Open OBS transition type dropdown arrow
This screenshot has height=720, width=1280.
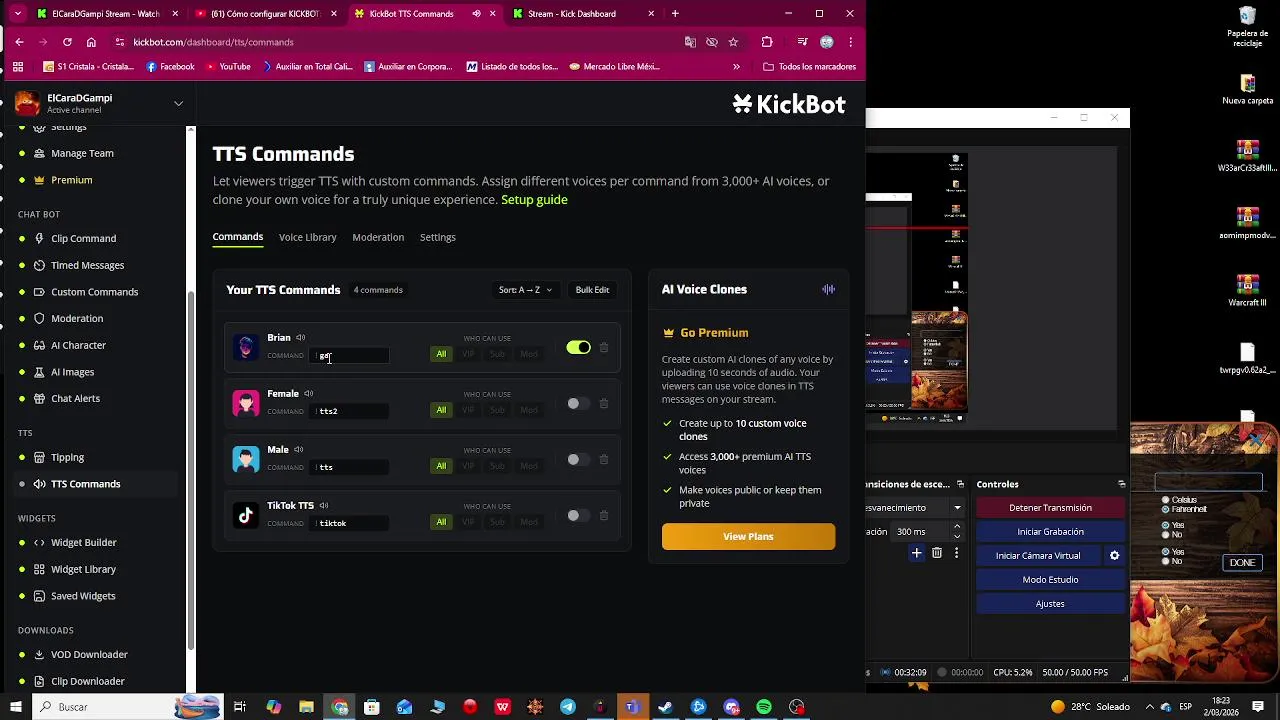[957, 508]
